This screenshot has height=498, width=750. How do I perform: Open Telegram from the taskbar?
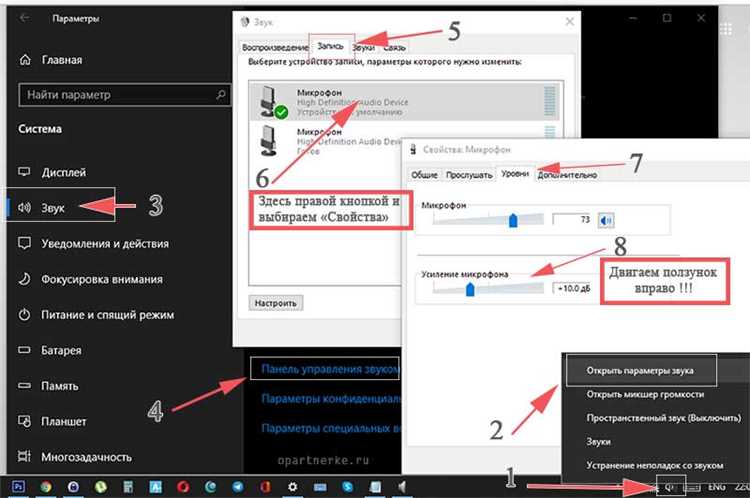point(238,487)
